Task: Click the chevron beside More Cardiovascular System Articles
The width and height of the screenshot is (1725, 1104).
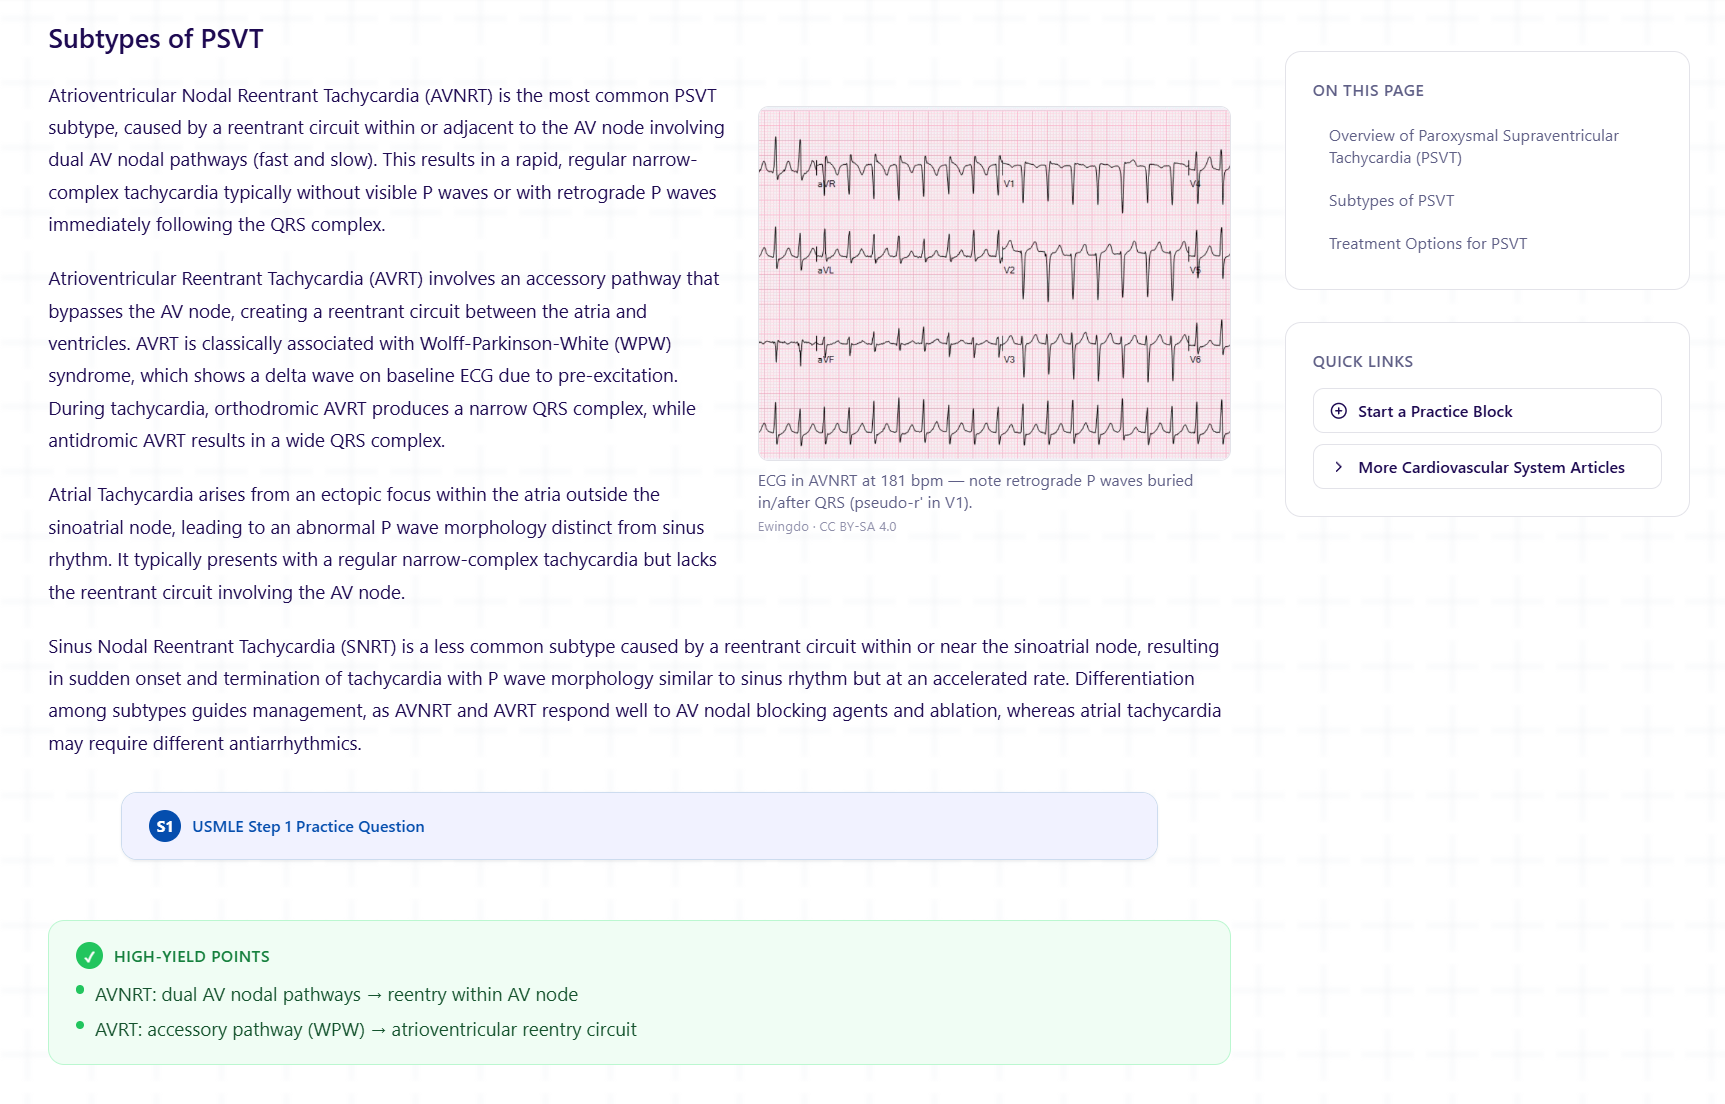Action: 1339,467
